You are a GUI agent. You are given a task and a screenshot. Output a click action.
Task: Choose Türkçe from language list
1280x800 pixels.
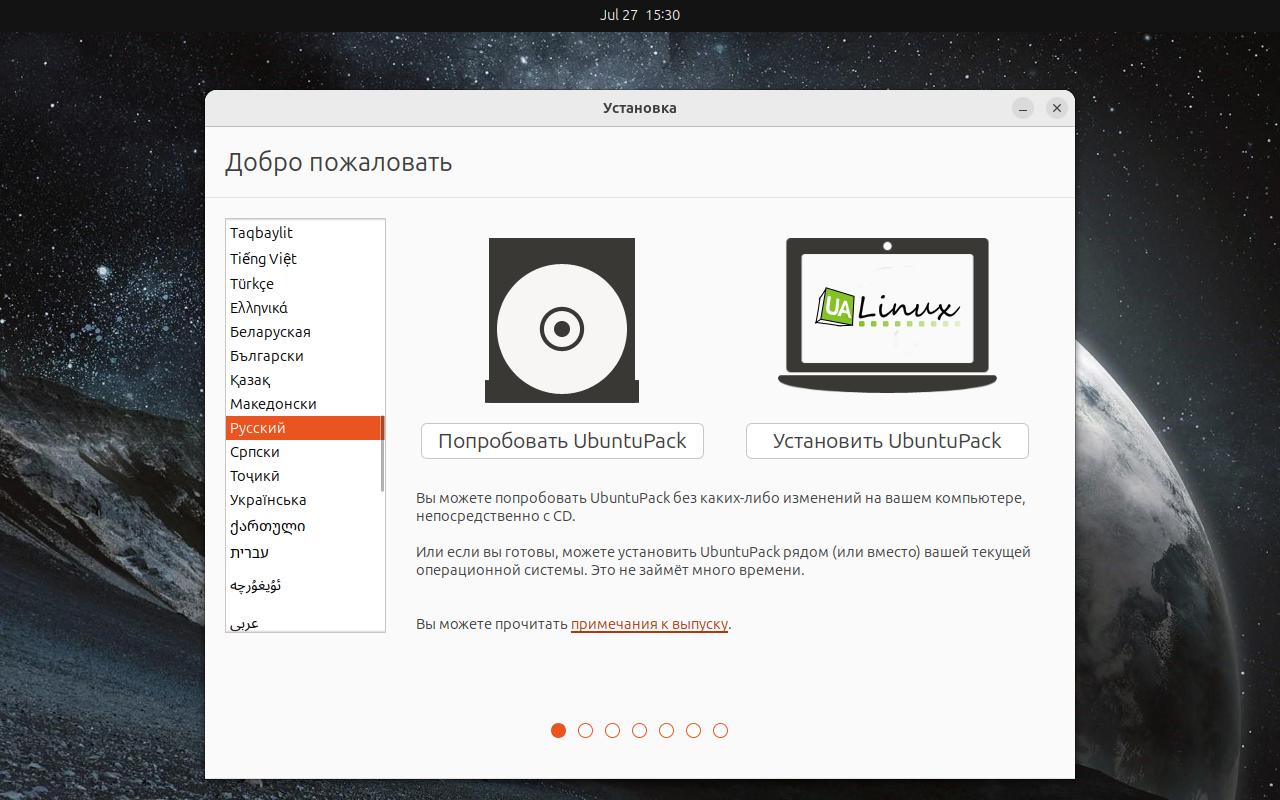click(305, 284)
